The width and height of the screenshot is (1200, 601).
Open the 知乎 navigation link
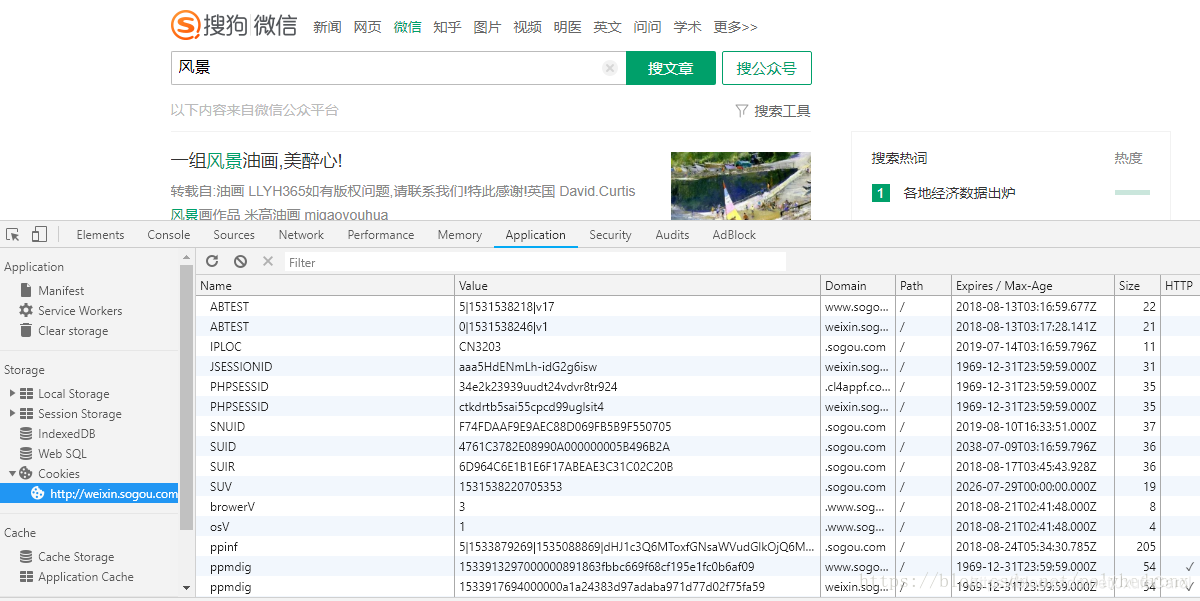[x=447, y=27]
